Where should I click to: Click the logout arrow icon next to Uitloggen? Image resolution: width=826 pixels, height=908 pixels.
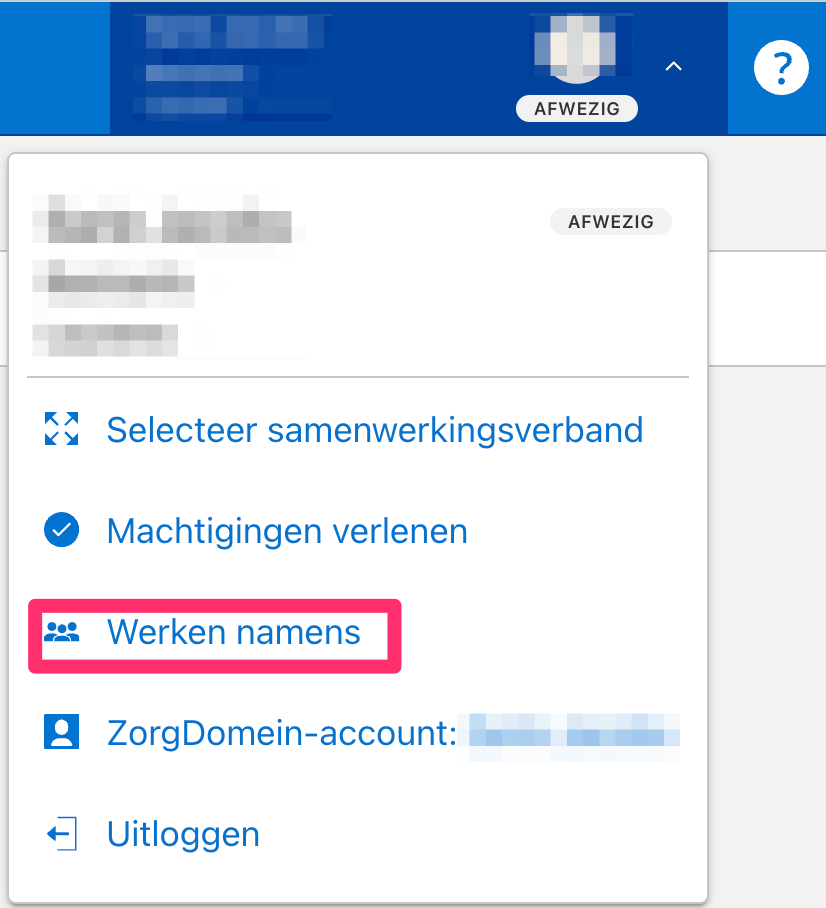click(61, 834)
